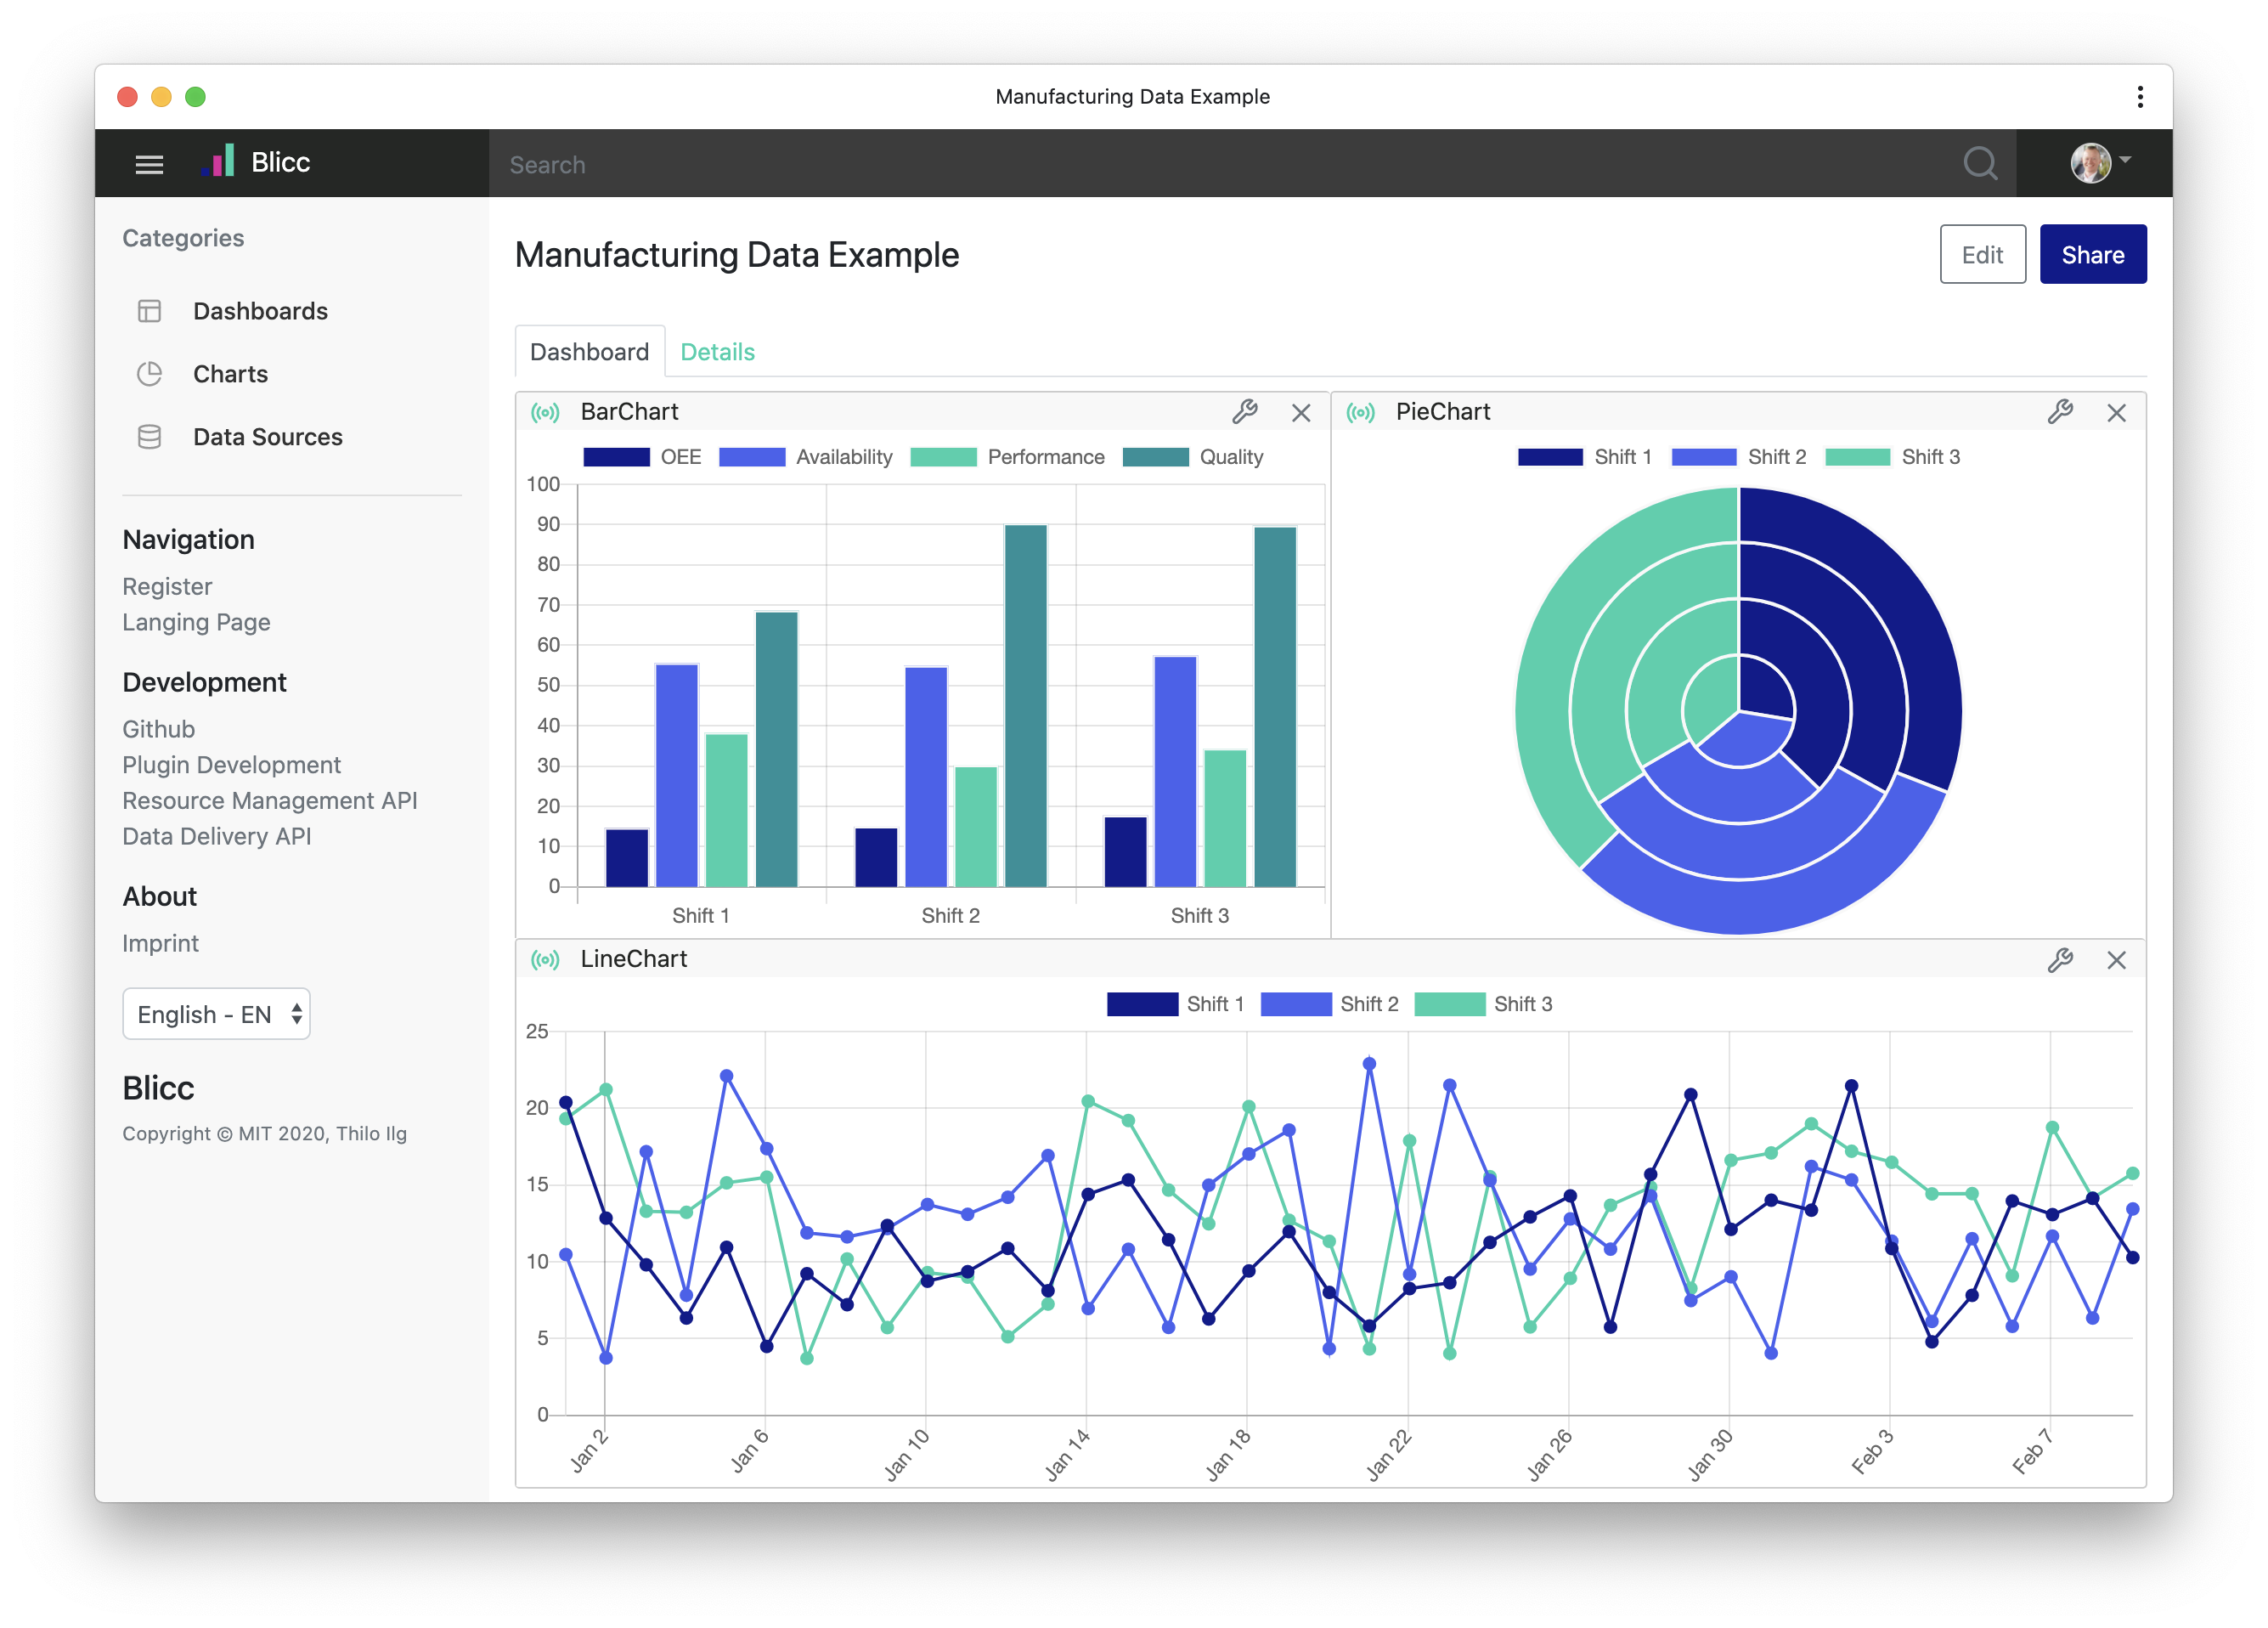This screenshot has height=1628, width=2268.
Task: Click the Performance bar for Shift 2
Action: 976,827
